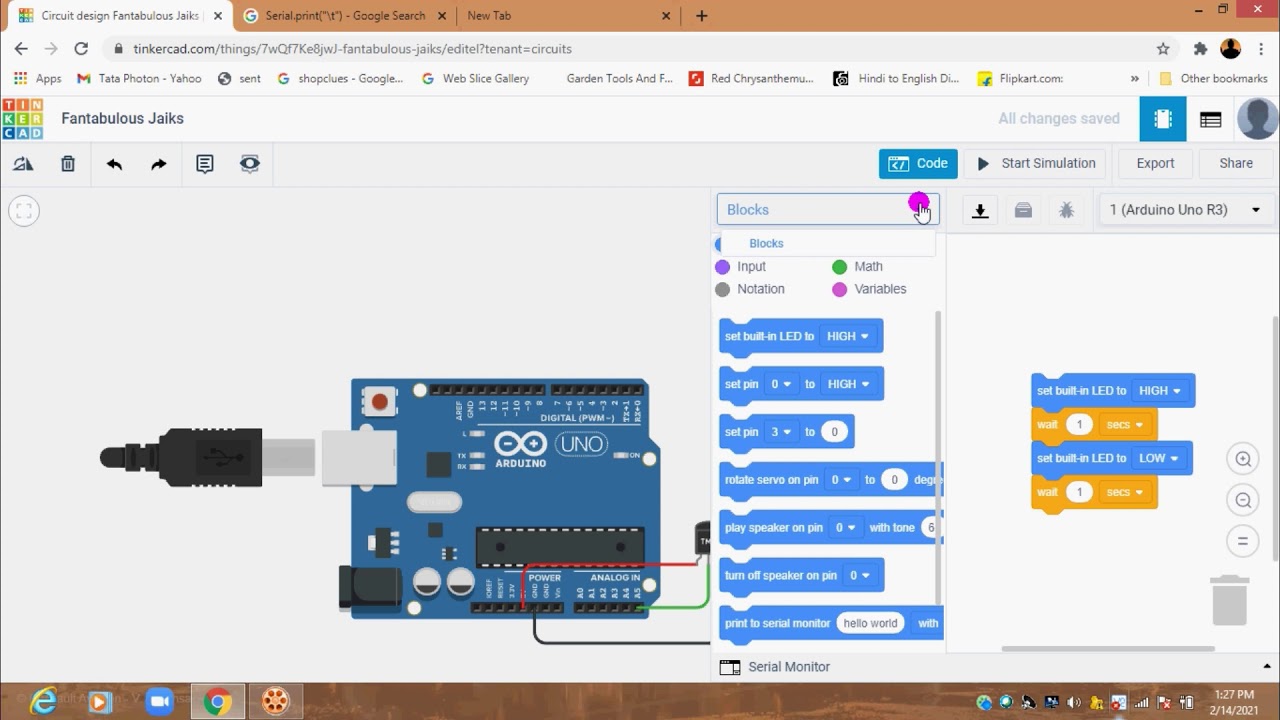Image resolution: width=1280 pixels, height=720 pixels.
Task: Click the Share button
Action: (1236, 164)
